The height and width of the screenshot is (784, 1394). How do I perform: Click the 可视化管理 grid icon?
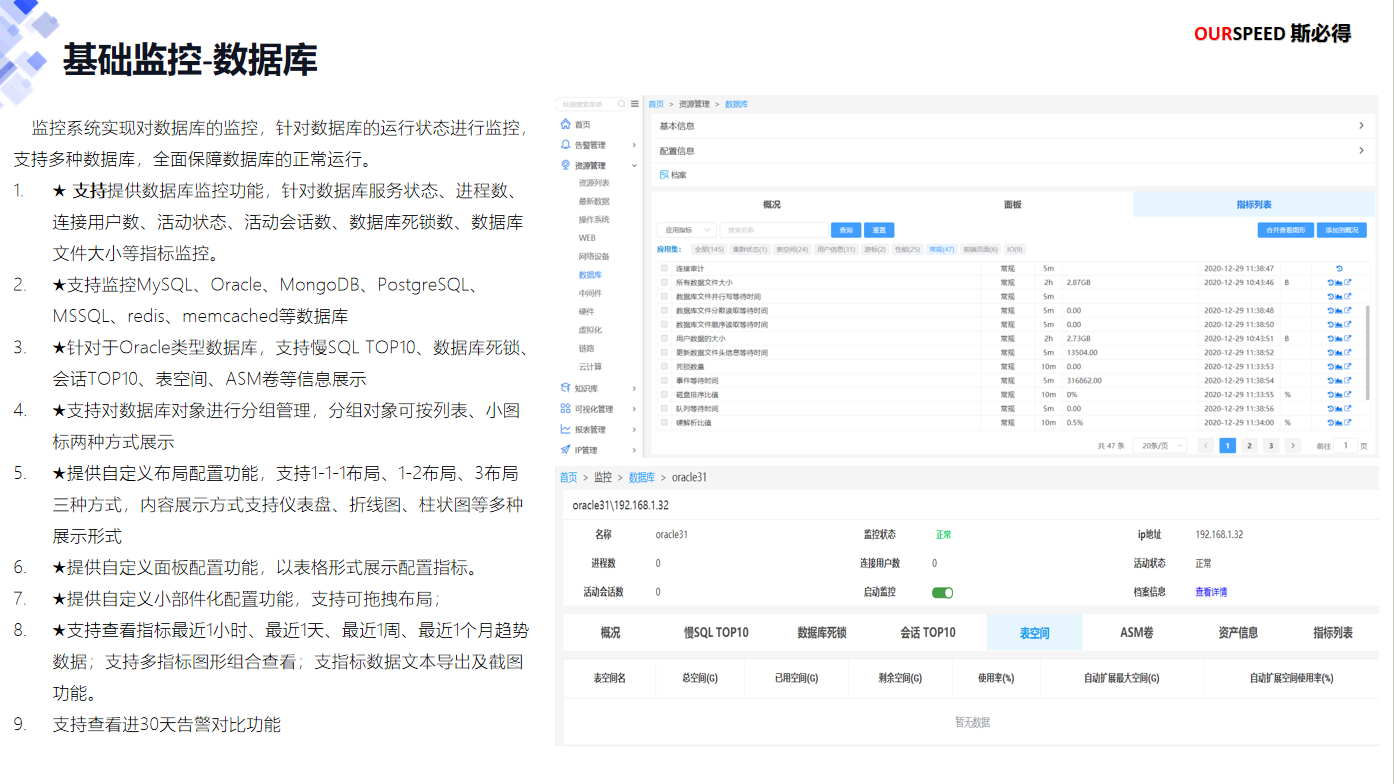[566, 409]
